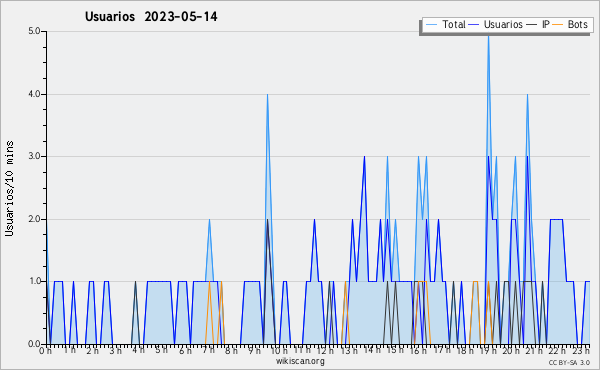Click the Total peak of 4.0 near 21 h
The image size is (600, 370).
tap(527, 95)
